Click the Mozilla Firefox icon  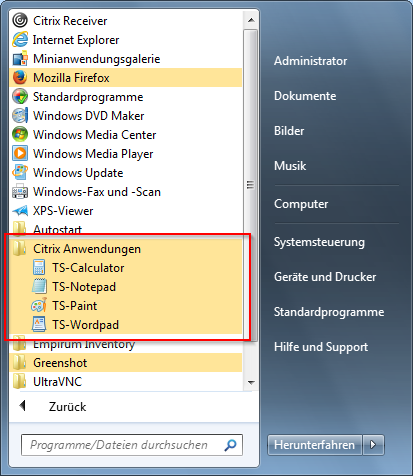[20, 78]
